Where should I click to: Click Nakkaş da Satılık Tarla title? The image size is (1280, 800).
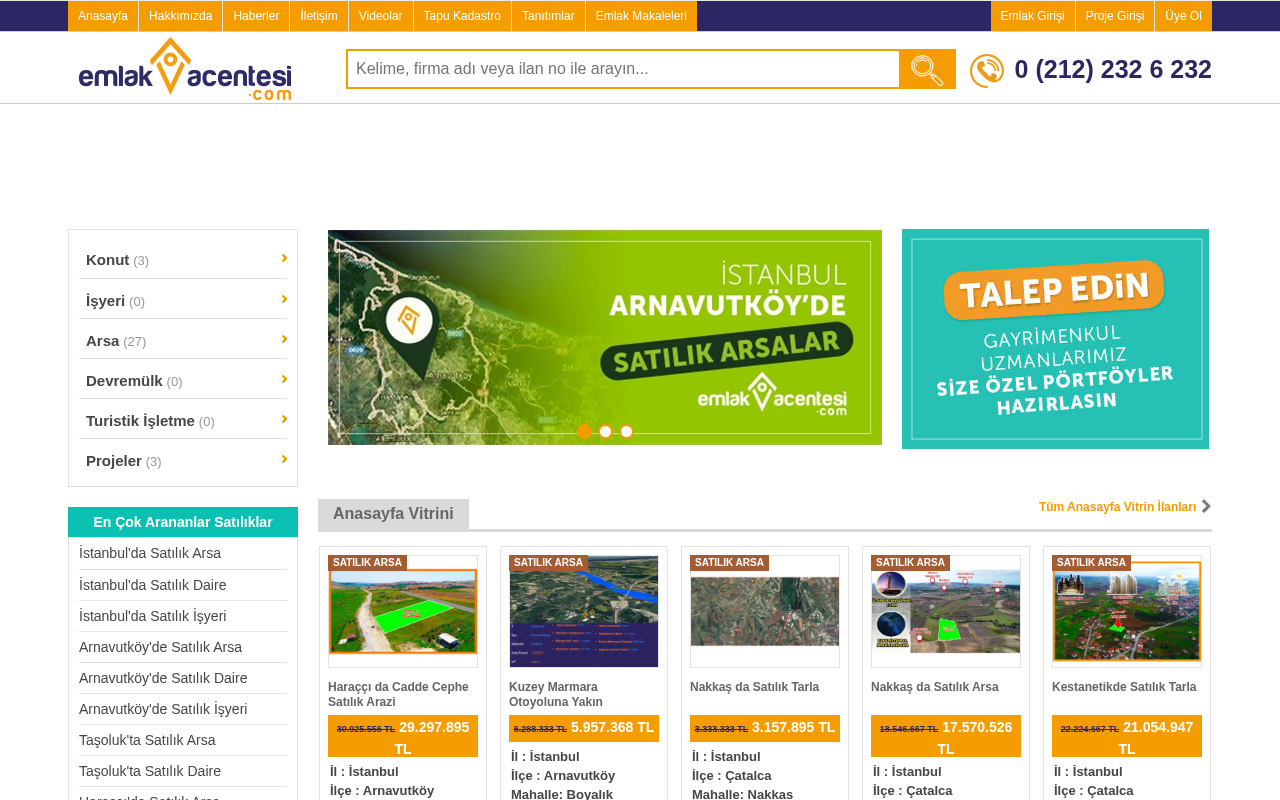point(754,687)
